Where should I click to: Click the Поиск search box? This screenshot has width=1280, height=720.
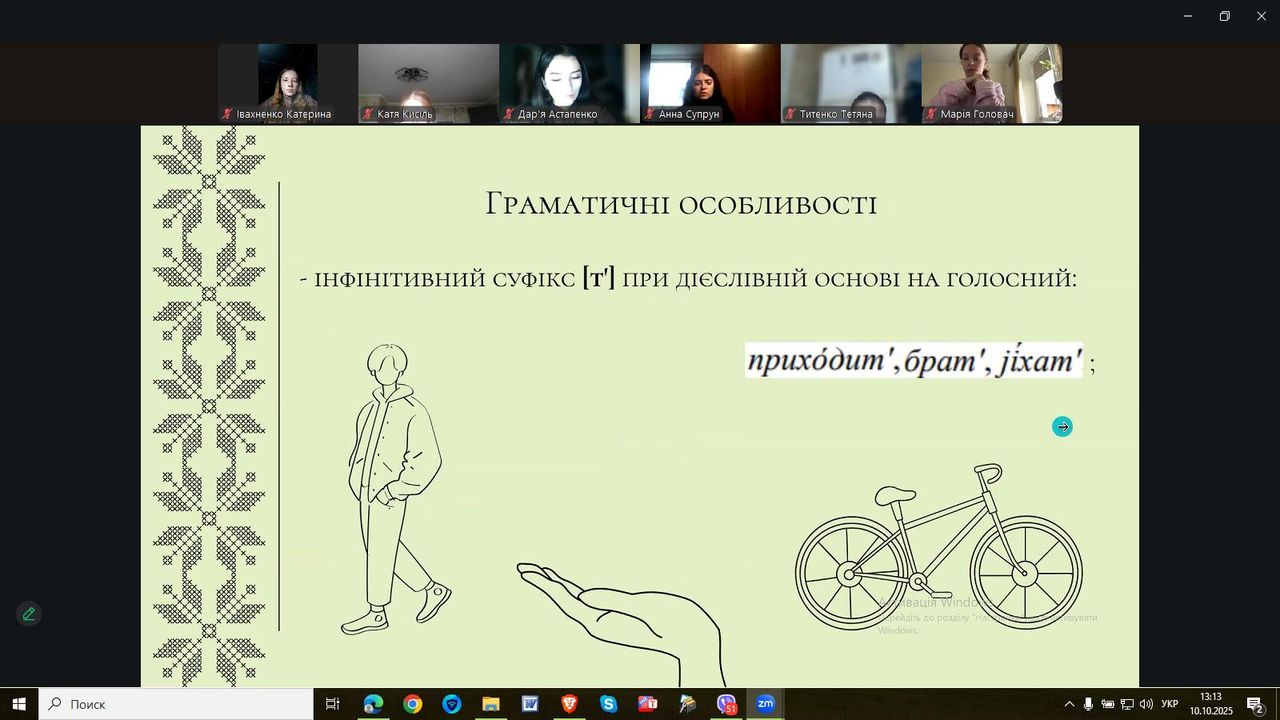click(x=176, y=704)
